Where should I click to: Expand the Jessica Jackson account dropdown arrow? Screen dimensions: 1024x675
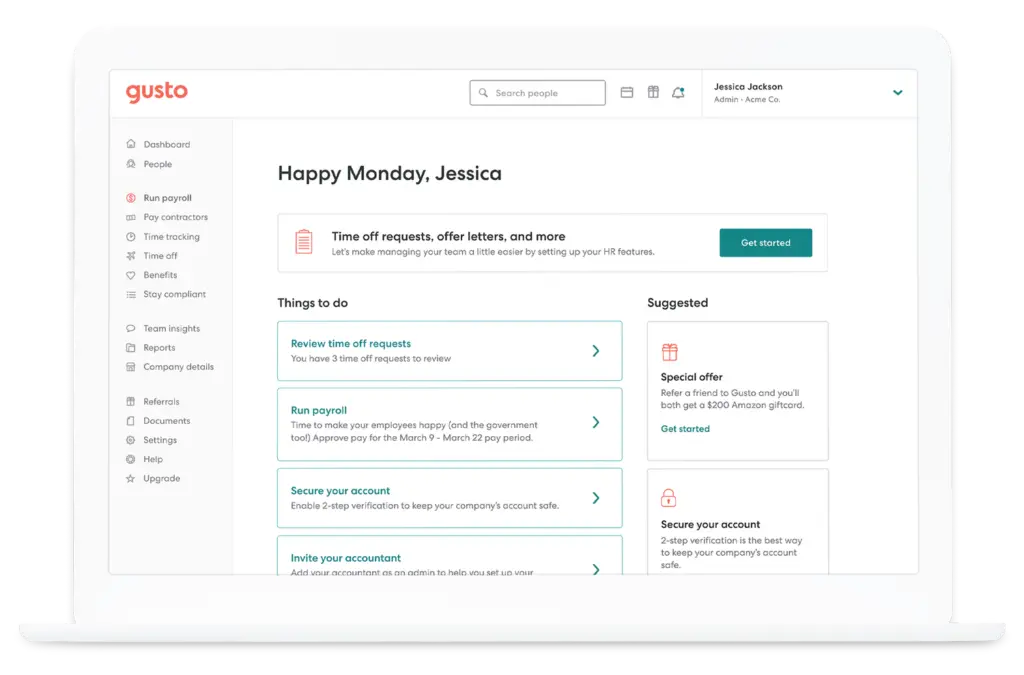click(x=898, y=93)
